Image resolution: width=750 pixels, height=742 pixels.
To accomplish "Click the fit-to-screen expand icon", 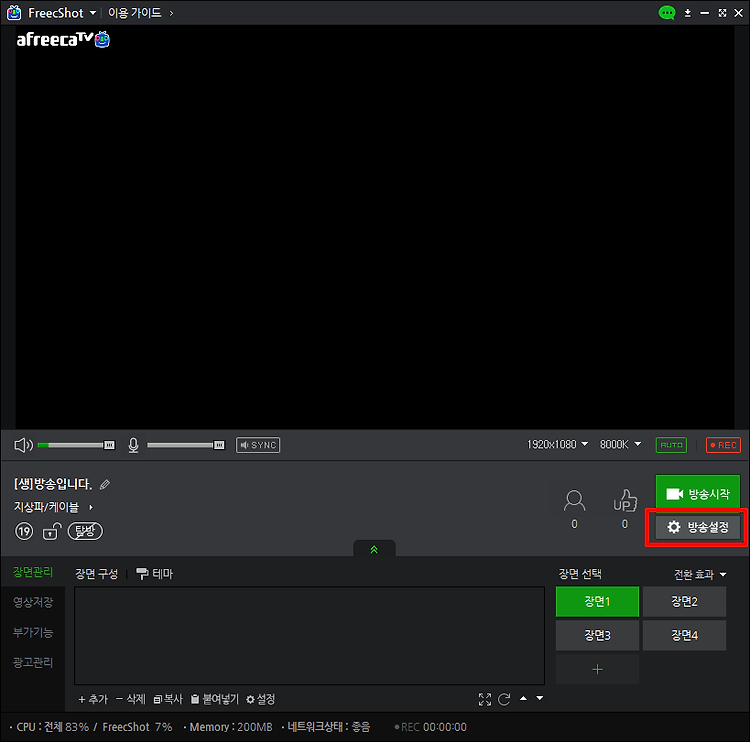I will [485, 699].
